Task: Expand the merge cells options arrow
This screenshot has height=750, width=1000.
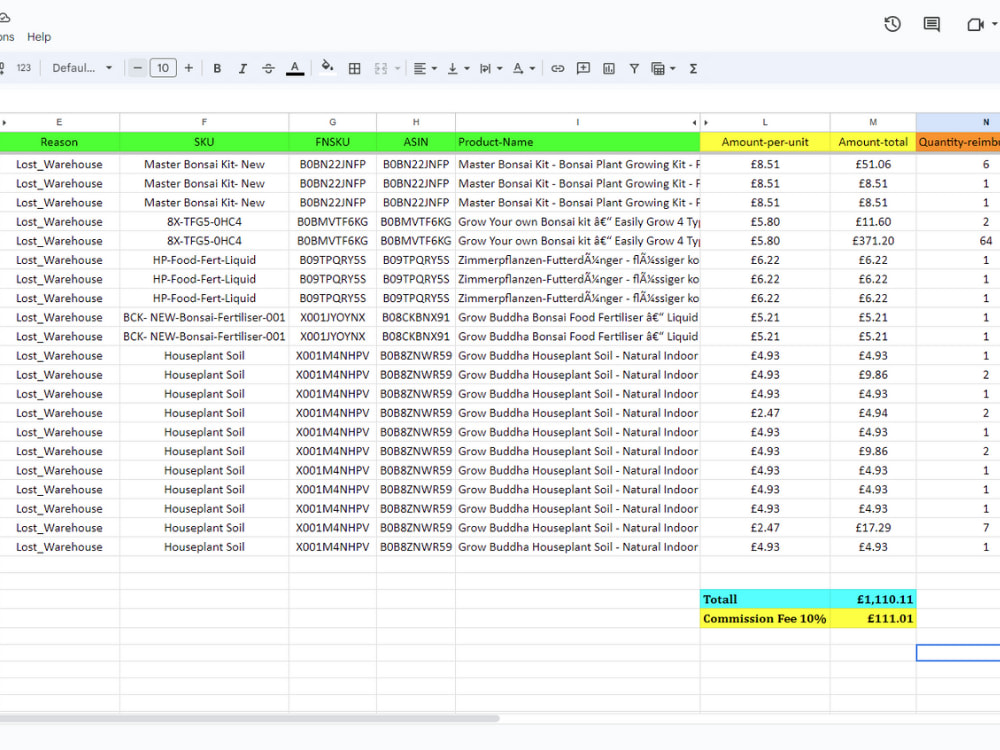Action: tap(397, 68)
